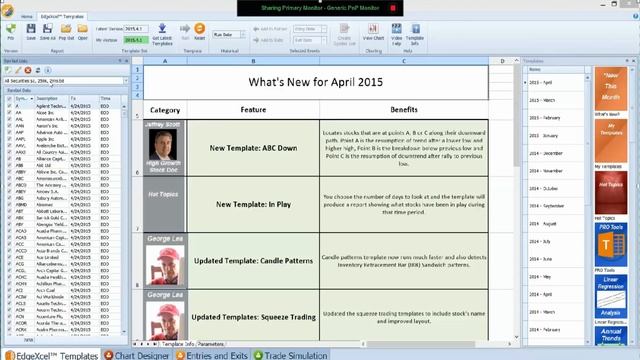This screenshot has width=640, height=360.
Task: Open the Chart Designer bottom tab
Action: [x=136, y=355]
